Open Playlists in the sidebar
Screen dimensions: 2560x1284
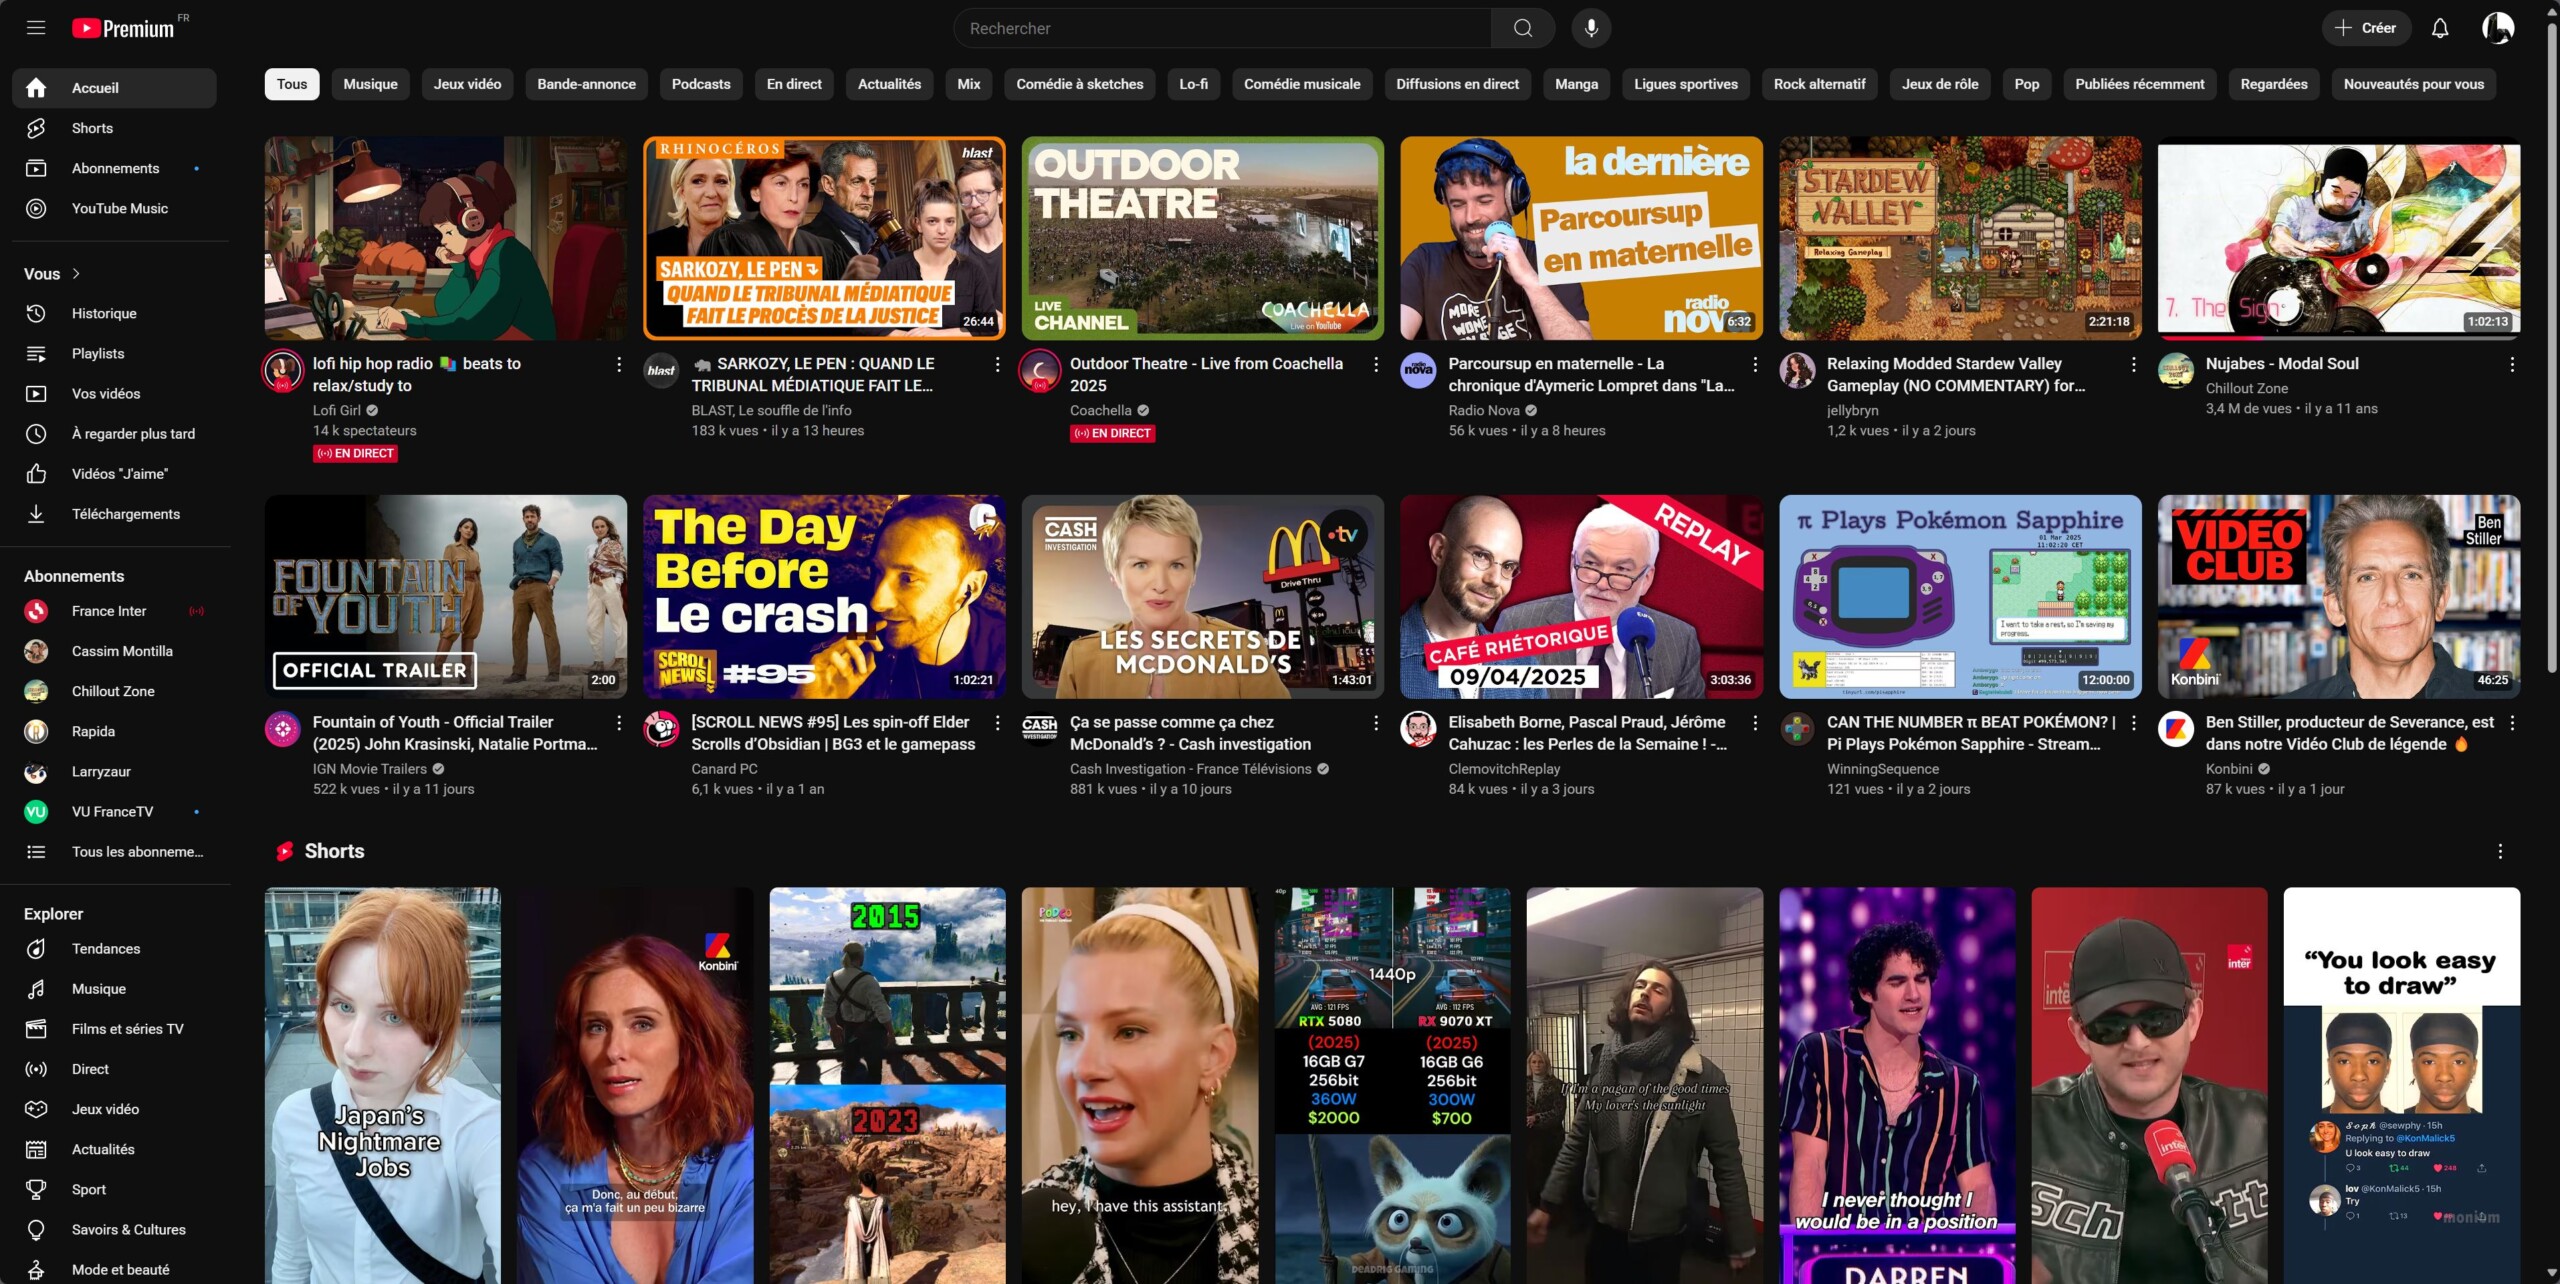pyautogui.click(x=114, y=353)
